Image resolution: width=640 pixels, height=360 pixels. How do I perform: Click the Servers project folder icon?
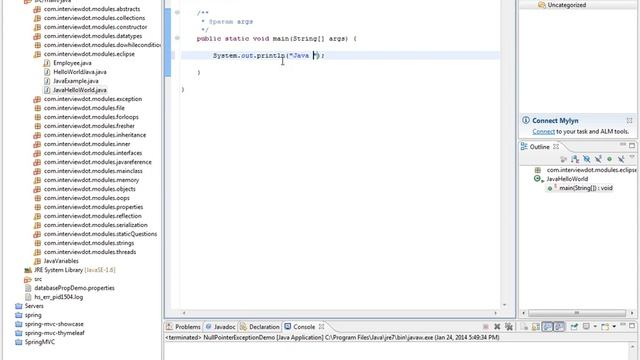[18, 306]
